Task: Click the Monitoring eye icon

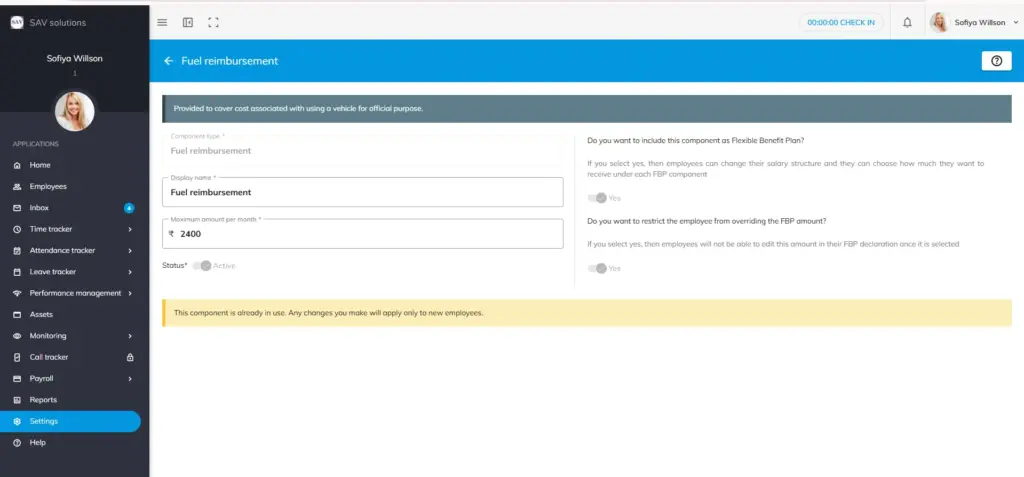Action: (17, 336)
